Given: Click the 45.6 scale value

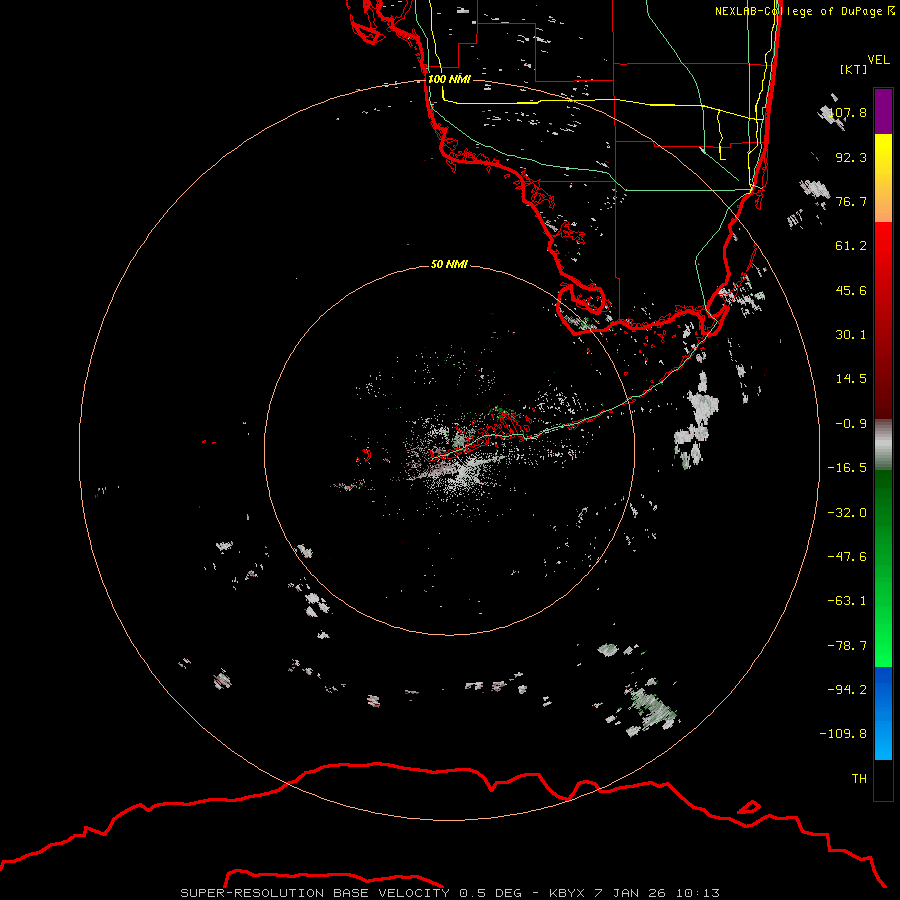Looking at the screenshot, I should [x=851, y=290].
